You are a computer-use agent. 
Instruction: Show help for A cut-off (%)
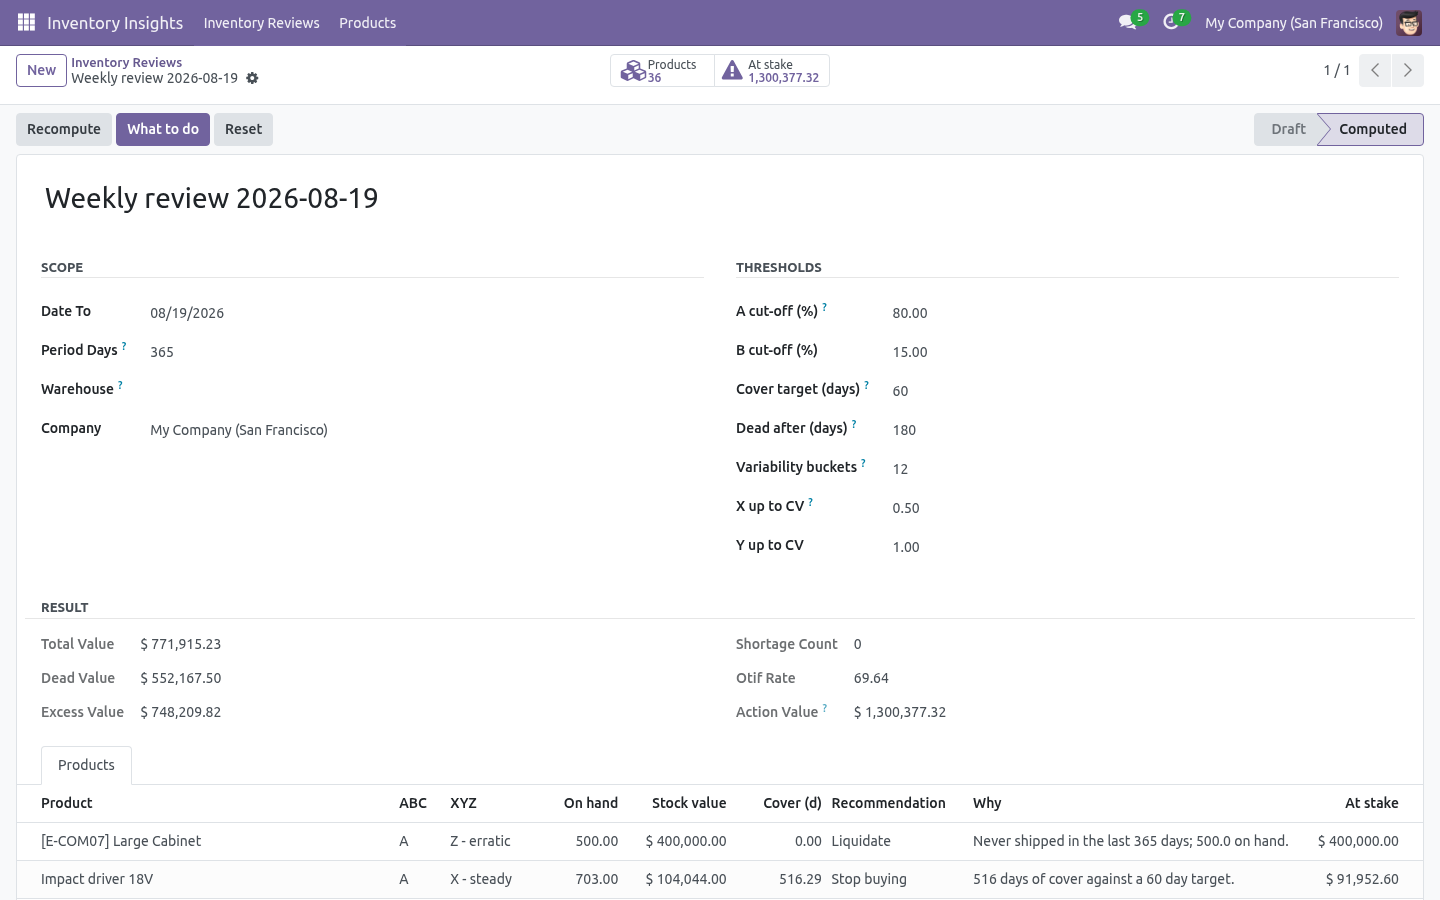(825, 307)
